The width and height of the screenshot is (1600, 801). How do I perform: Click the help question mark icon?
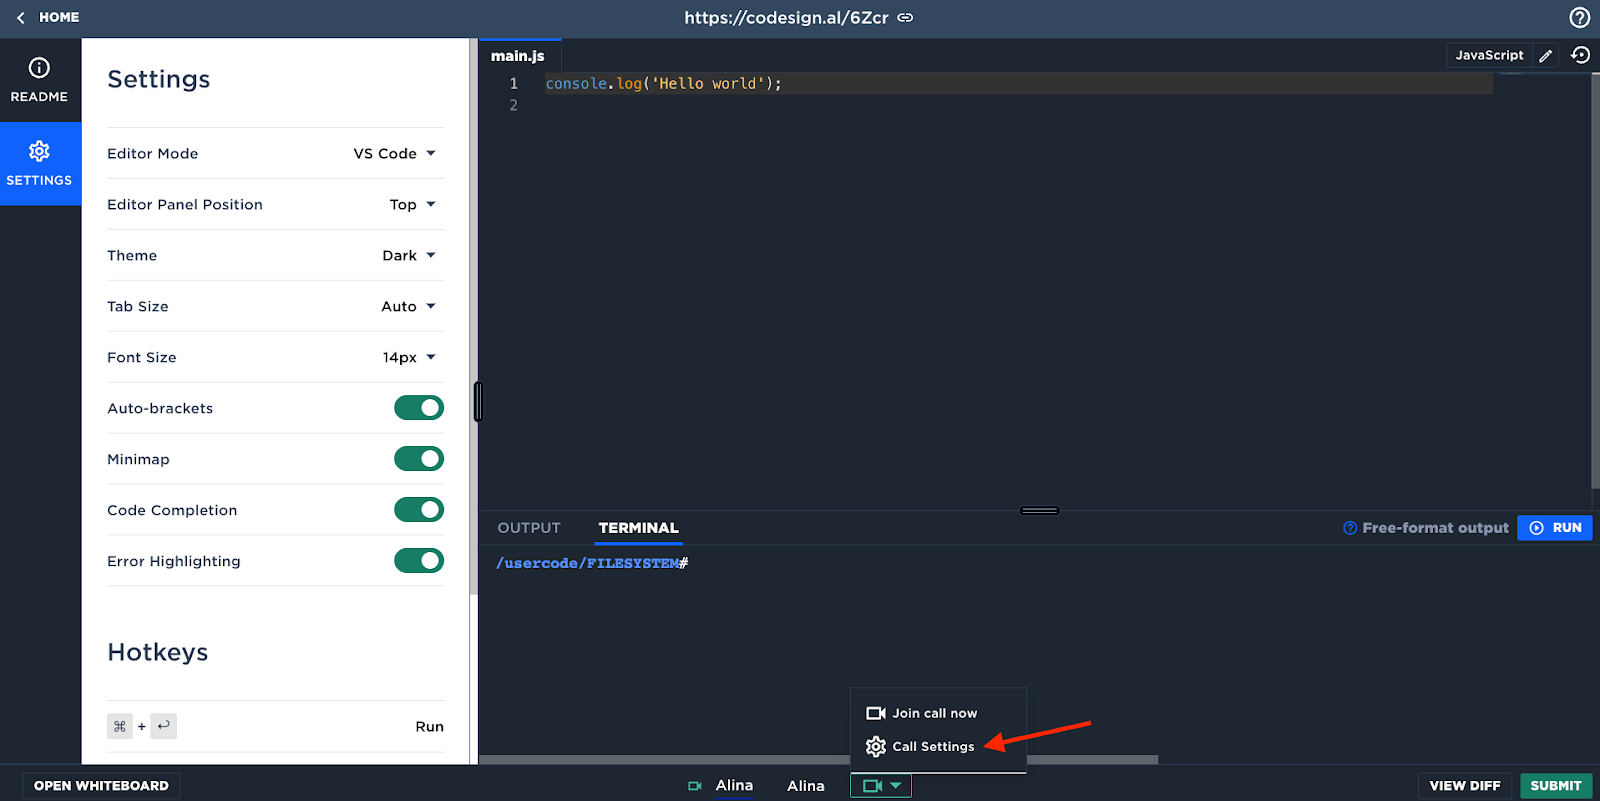pyautogui.click(x=1579, y=17)
